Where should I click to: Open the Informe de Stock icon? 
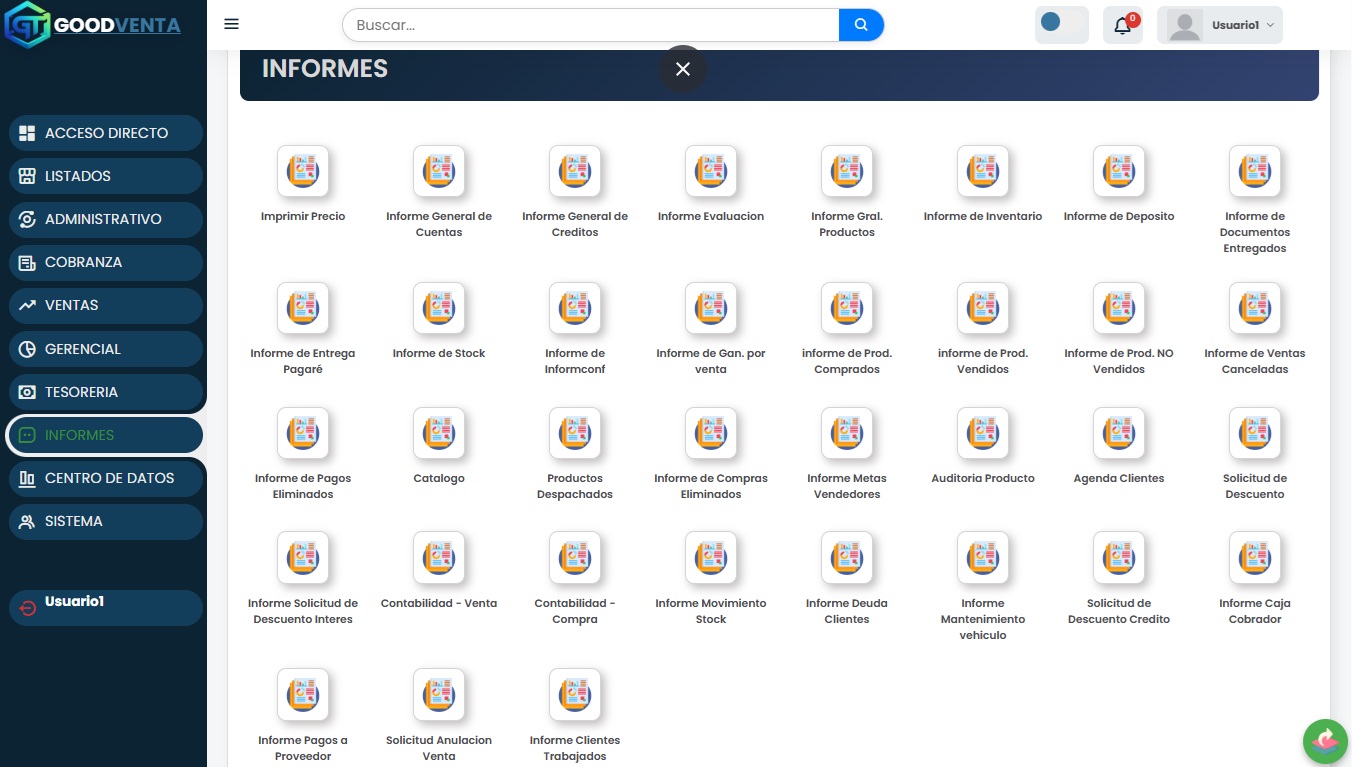click(x=439, y=308)
